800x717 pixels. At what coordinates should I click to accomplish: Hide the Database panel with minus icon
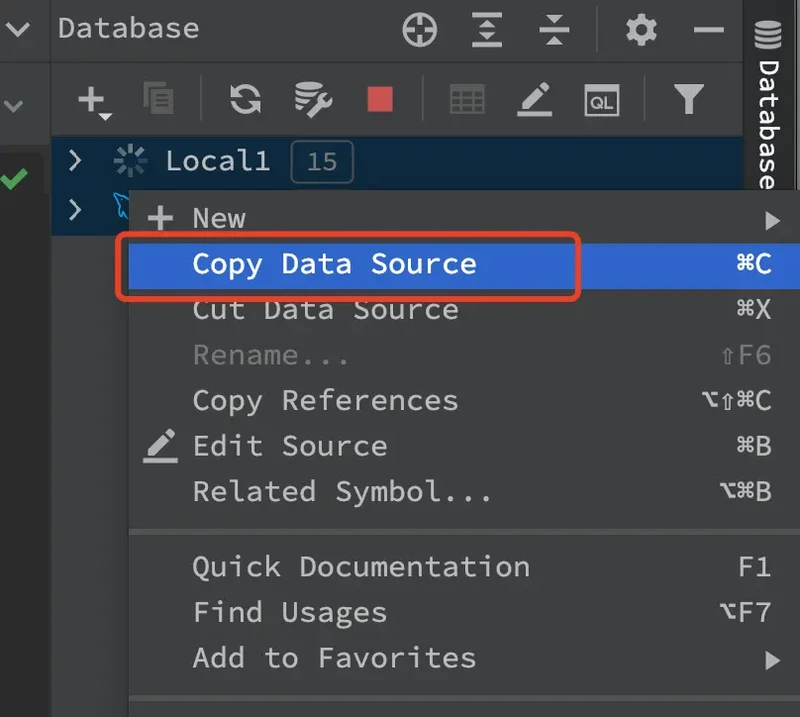click(708, 31)
